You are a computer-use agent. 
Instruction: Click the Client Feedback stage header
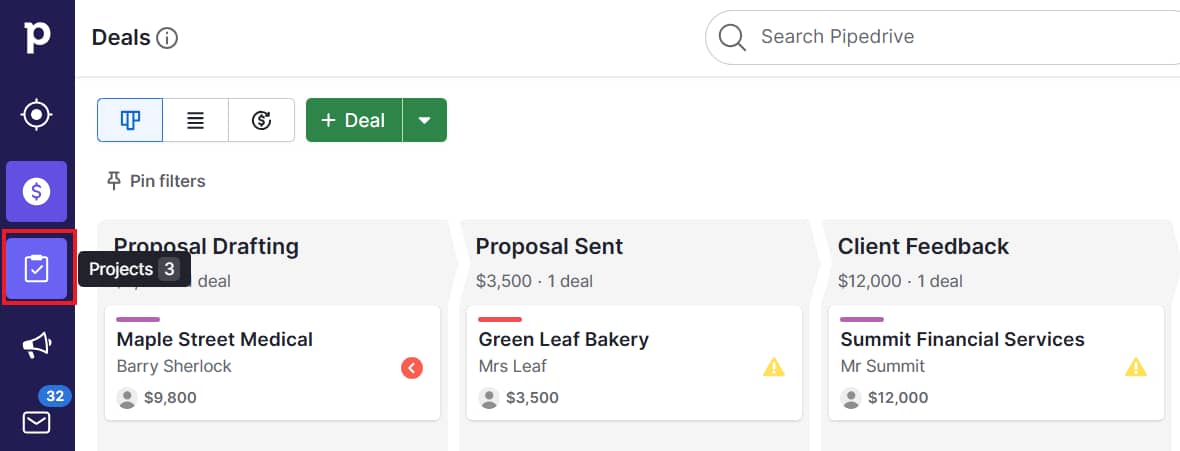pos(923,247)
